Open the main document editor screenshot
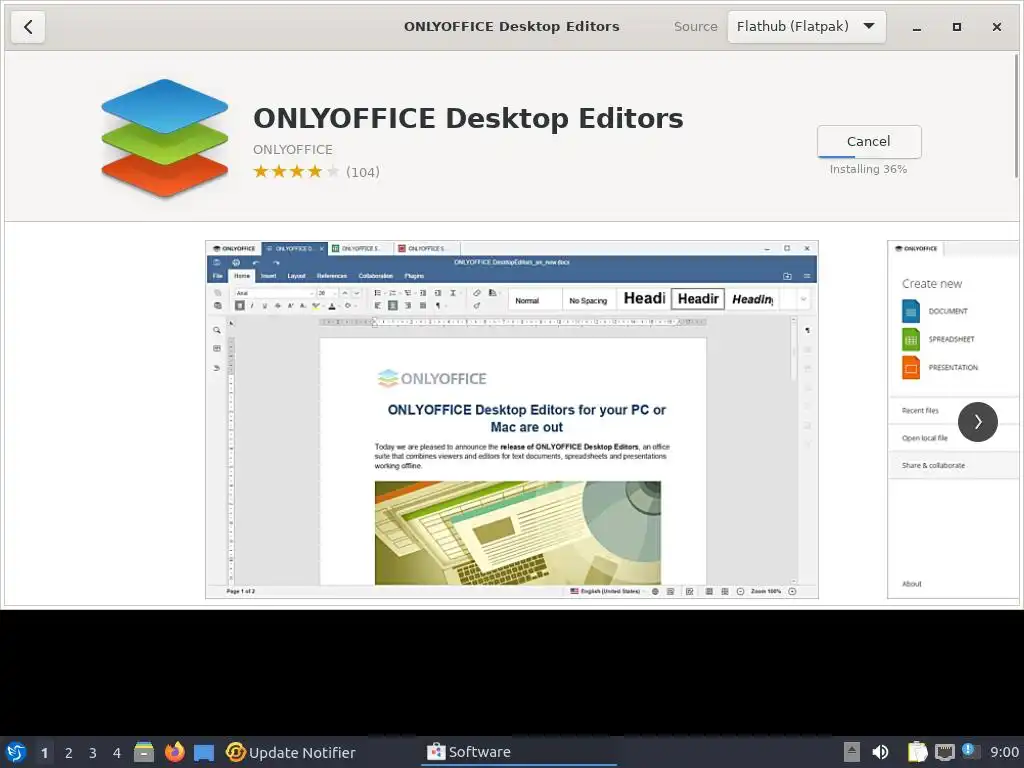This screenshot has width=1024, height=768. (x=512, y=419)
